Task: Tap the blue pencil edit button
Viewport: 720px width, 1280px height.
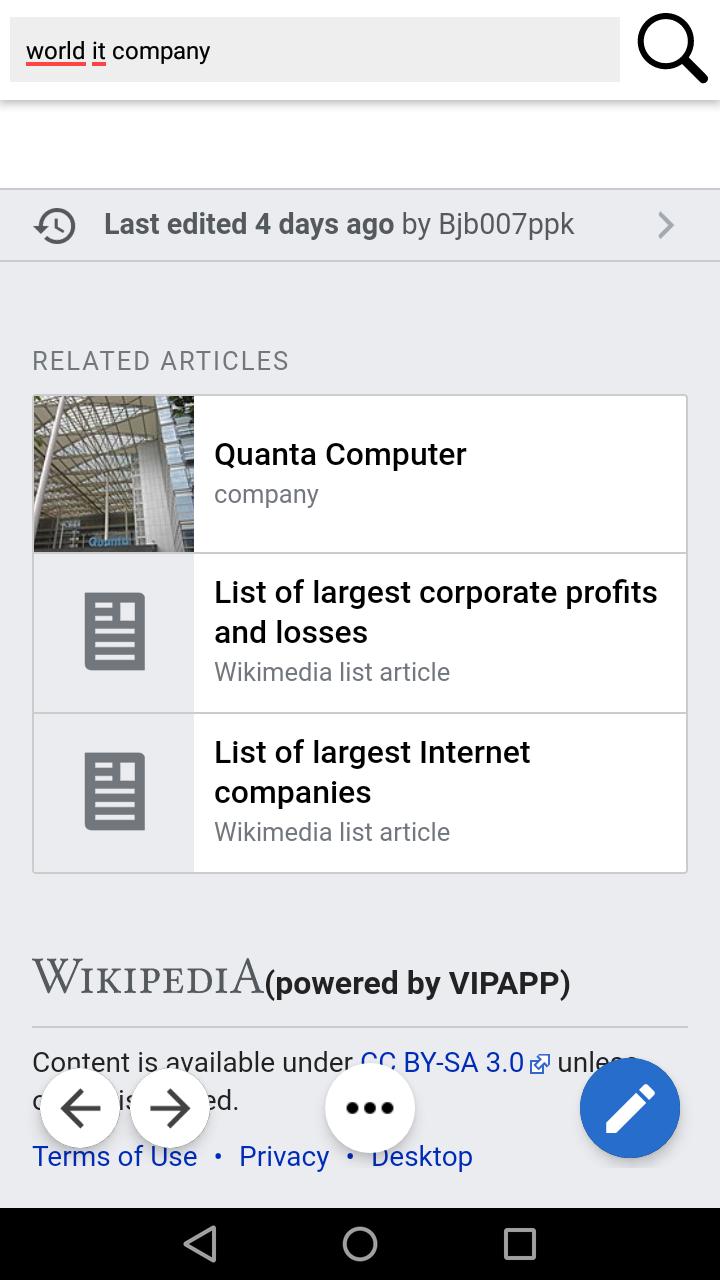Action: [630, 1108]
